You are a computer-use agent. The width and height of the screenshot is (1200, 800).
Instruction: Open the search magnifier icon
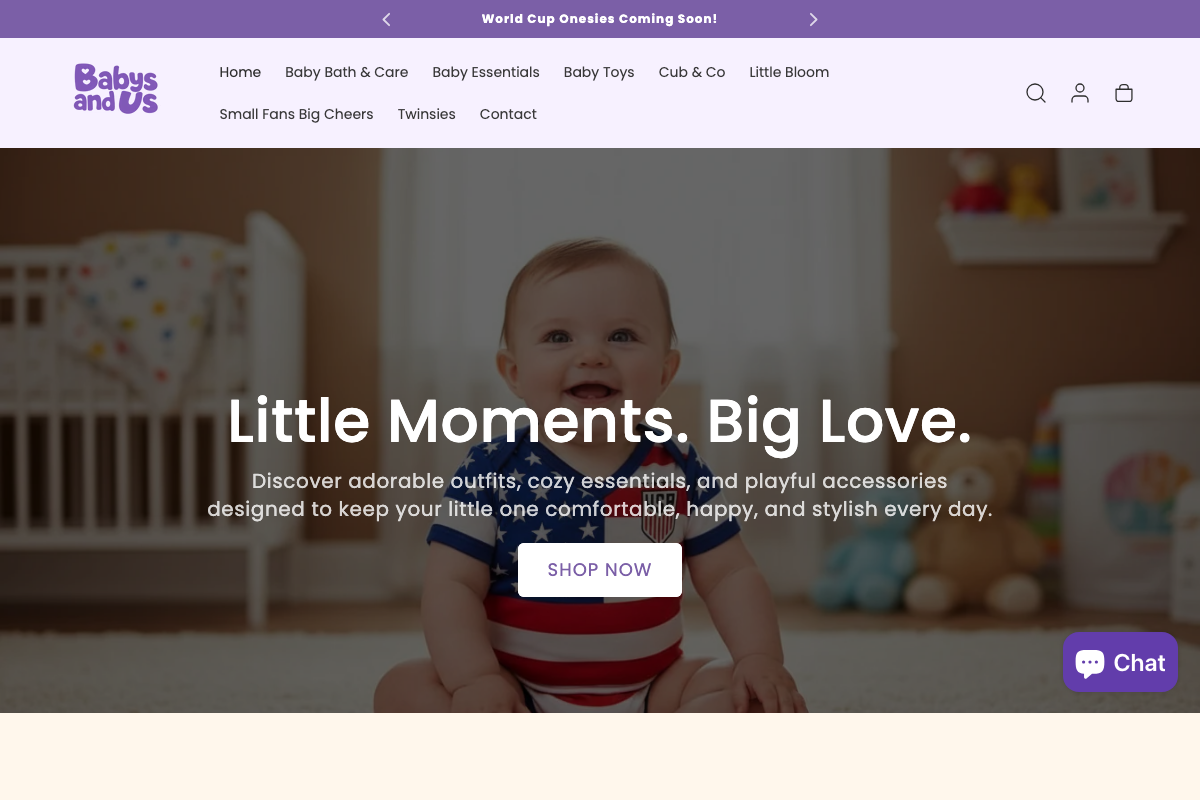coord(1036,93)
